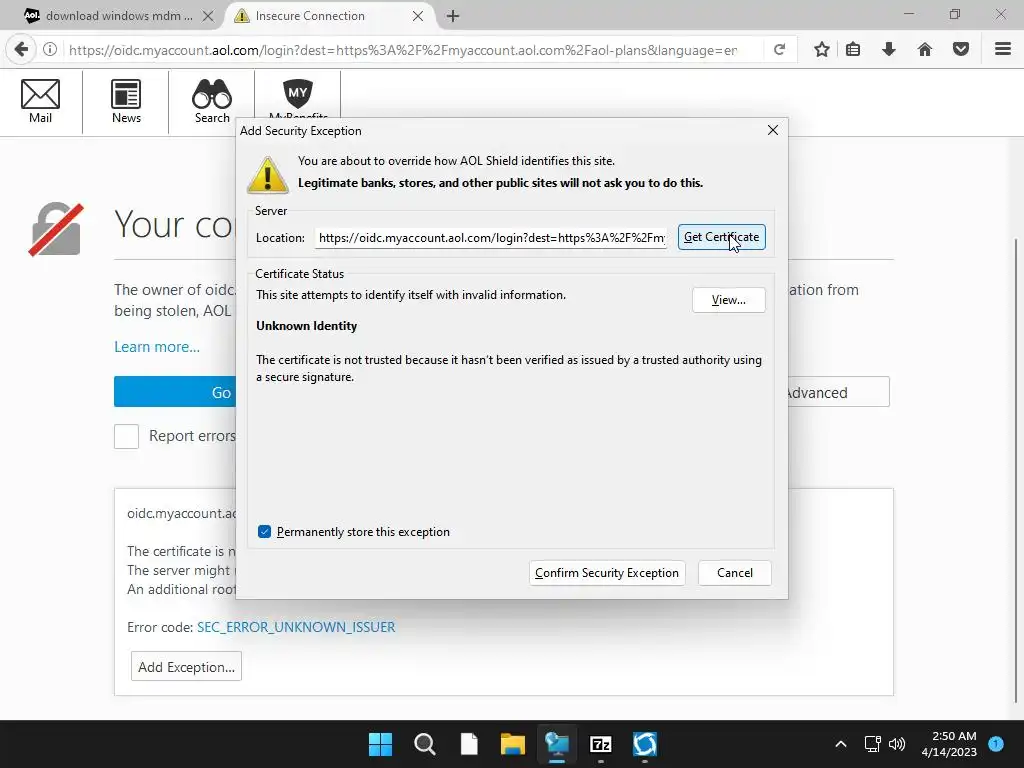This screenshot has width=1024, height=768.
Task: Cancel the security exception dialog
Action: tap(735, 573)
